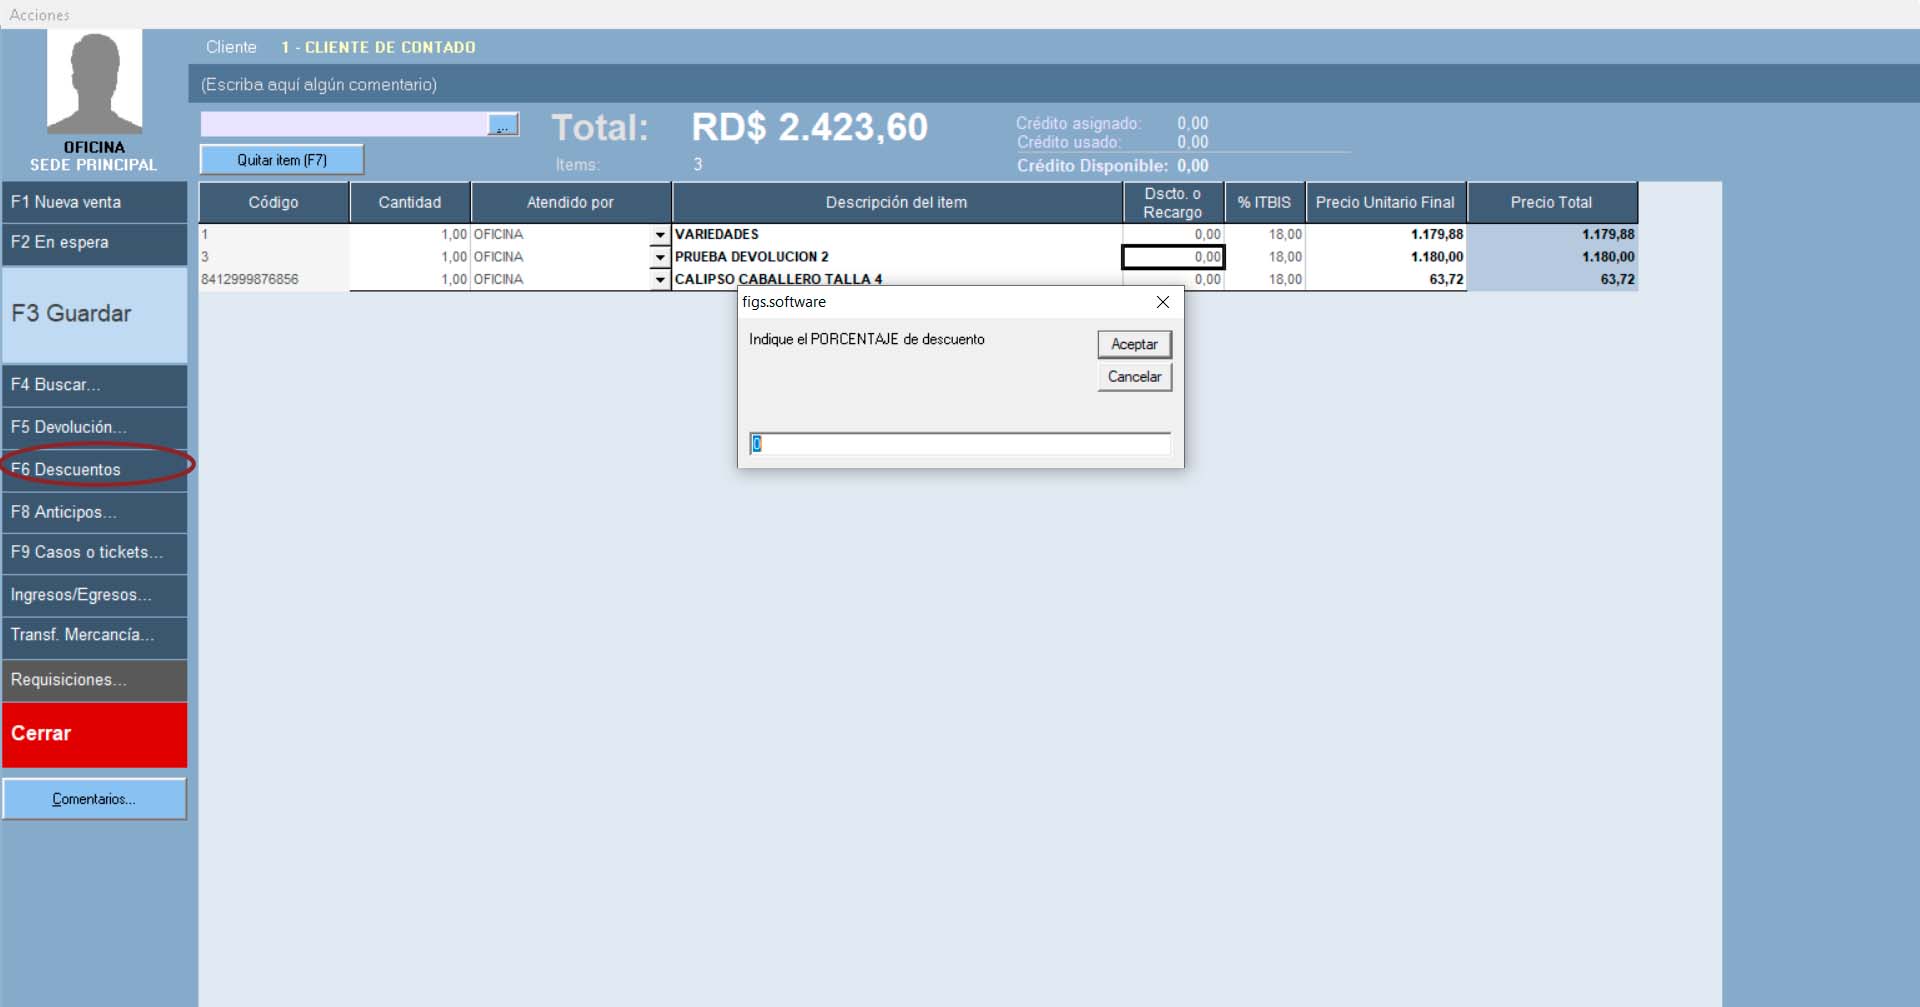Expand Atendido por dropdown for CALIPSO CABALLERO row
Viewport: 1920px width, 1007px height.
pos(660,280)
